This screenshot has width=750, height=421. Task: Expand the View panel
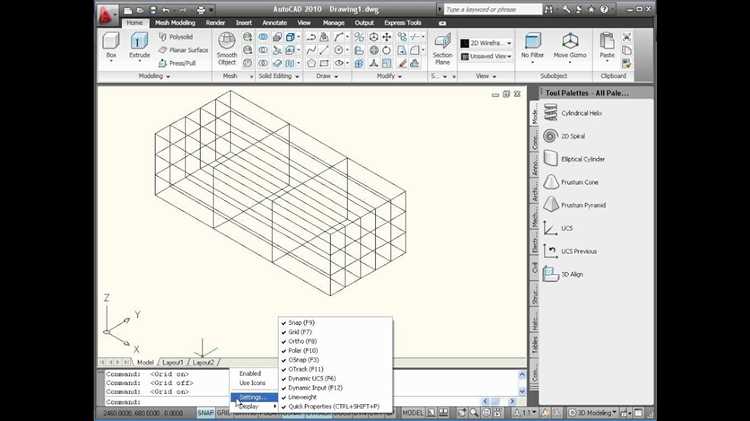pos(486,76)
